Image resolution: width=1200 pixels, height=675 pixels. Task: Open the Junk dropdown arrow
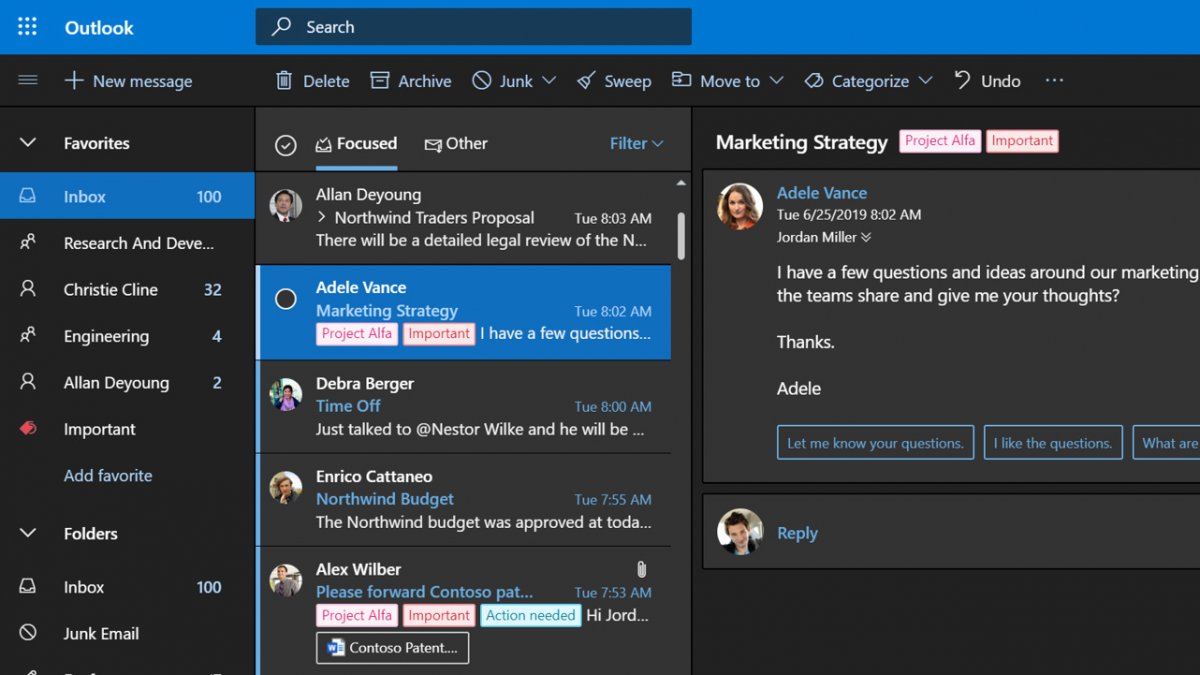pyautogui.click(x=549, y=80)
